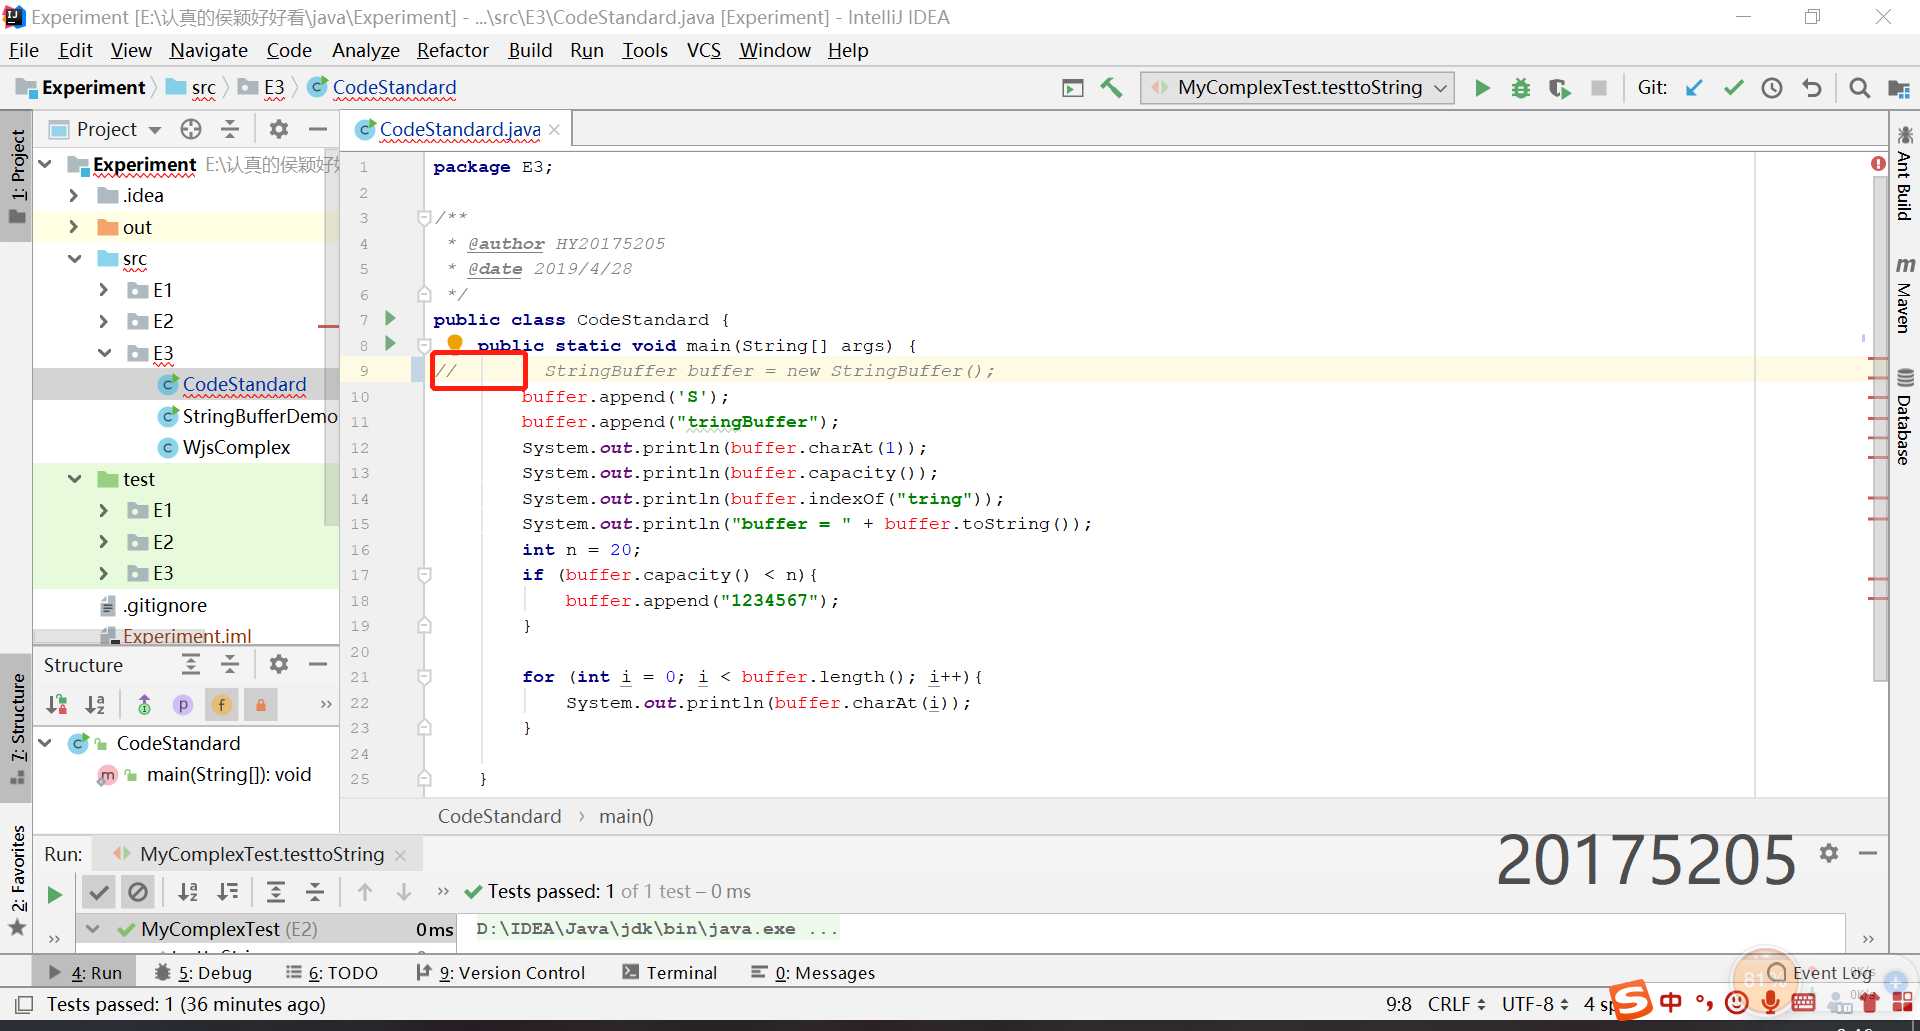Close the CodeStandard.java tab

click(x=554, y=130)
